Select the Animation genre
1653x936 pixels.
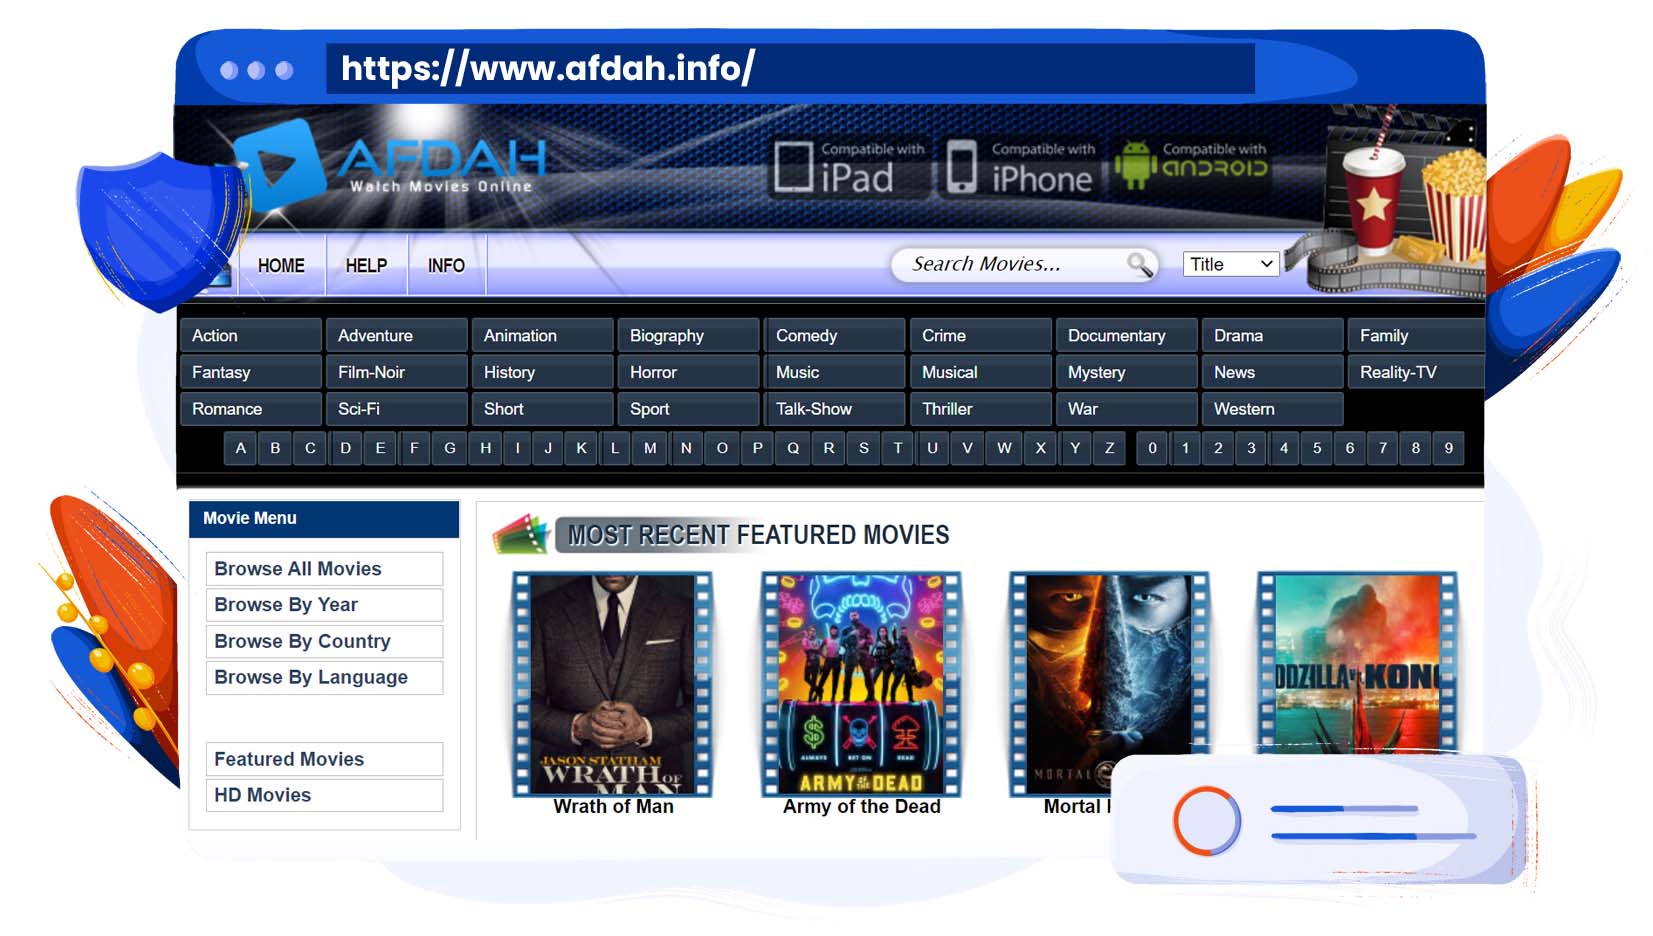543,336
